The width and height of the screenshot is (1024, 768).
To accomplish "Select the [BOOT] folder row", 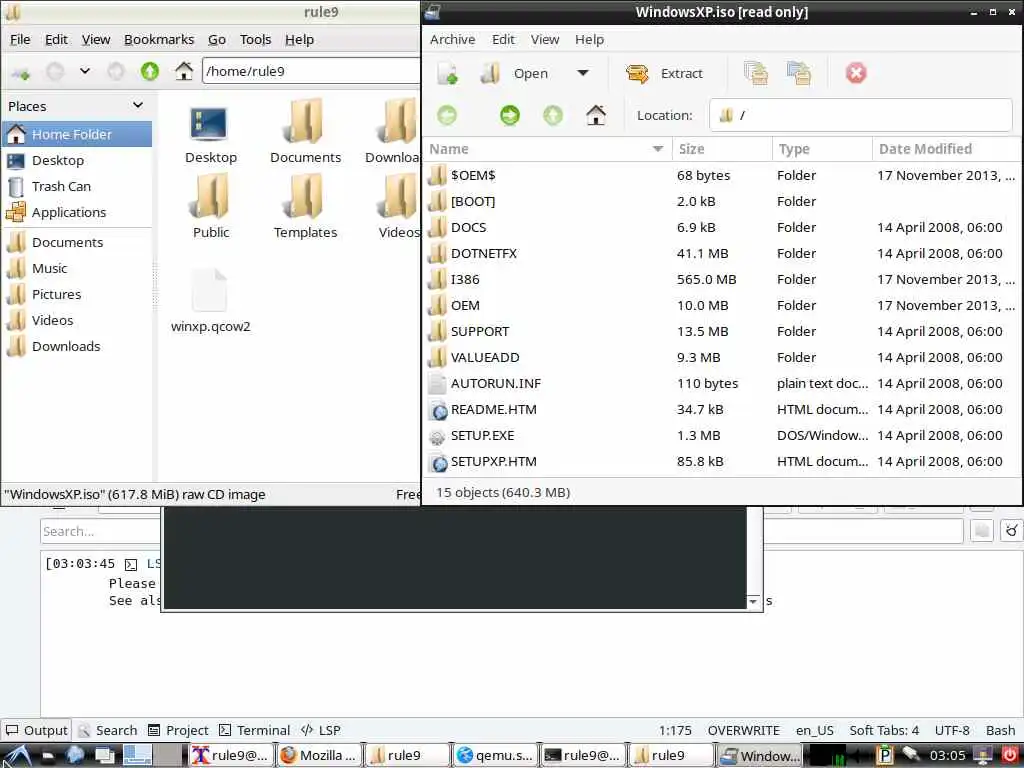I will point(722,201).
